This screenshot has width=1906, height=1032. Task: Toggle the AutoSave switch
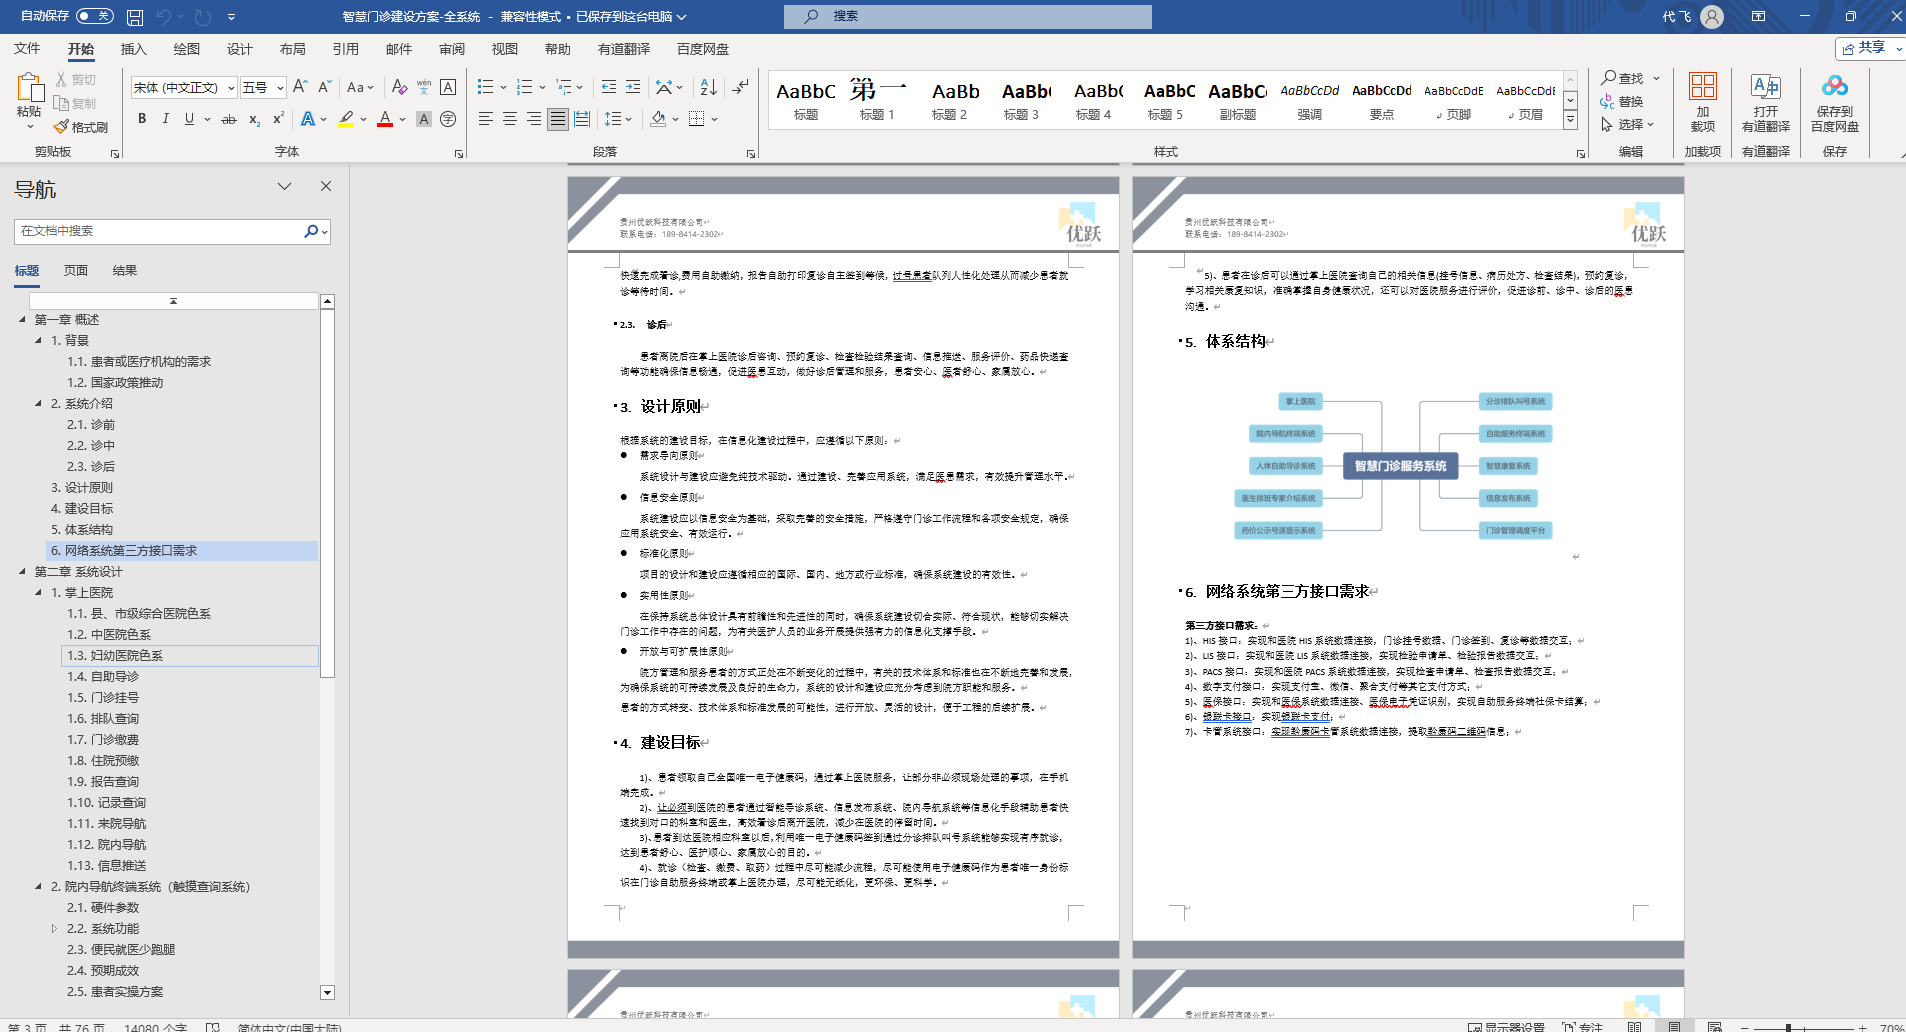(x=95, y=16)
